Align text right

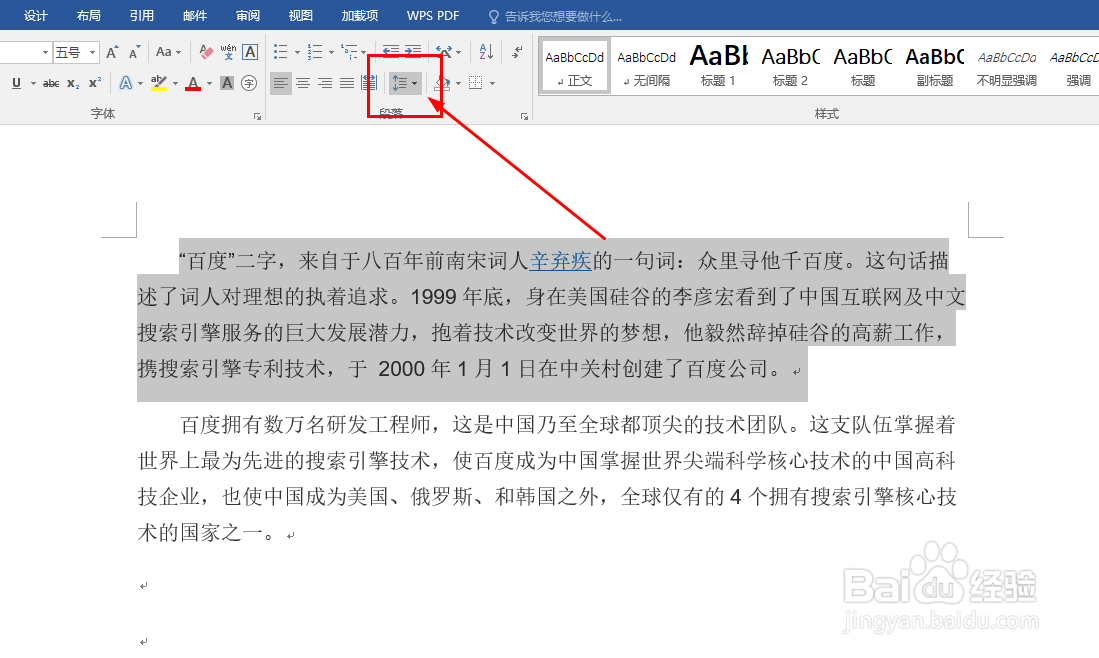click(325, 83)
